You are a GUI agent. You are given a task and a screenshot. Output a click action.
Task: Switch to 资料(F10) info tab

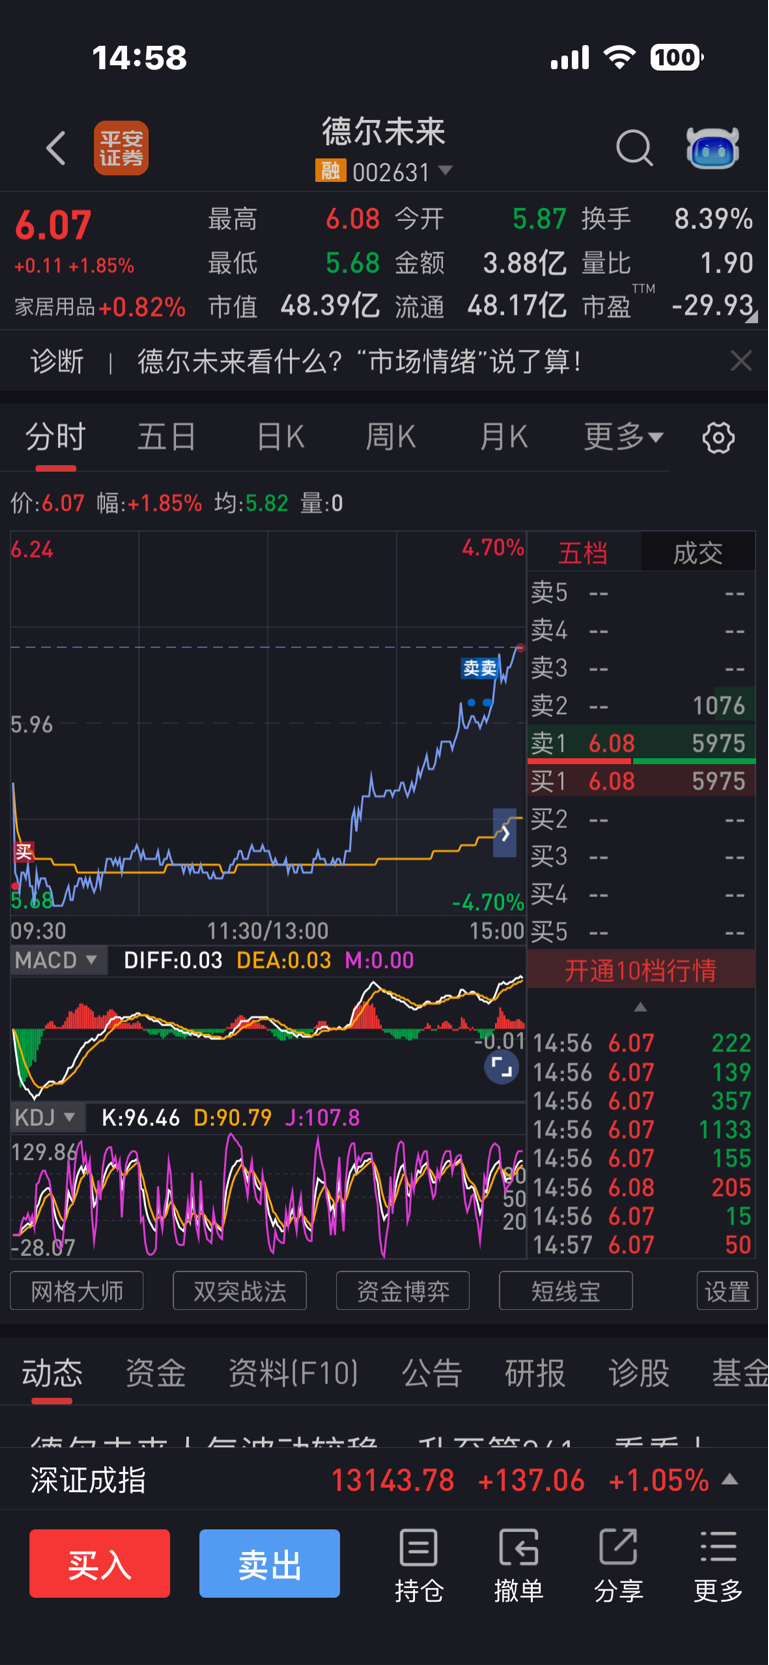point(293,1373)
